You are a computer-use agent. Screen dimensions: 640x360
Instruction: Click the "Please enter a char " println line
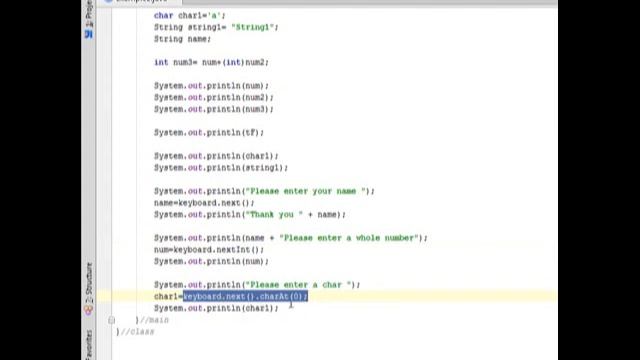[x=257, y=285]
